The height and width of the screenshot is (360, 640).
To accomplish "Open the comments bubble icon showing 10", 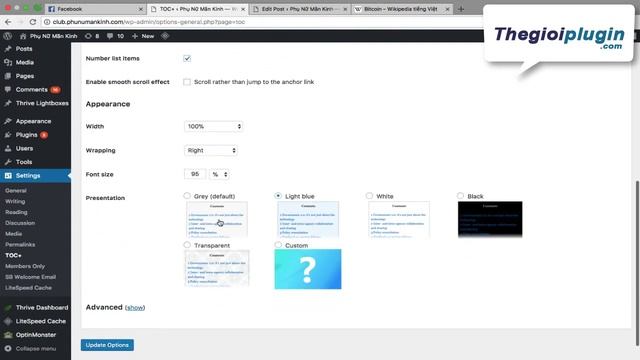I will click(110, 36).
